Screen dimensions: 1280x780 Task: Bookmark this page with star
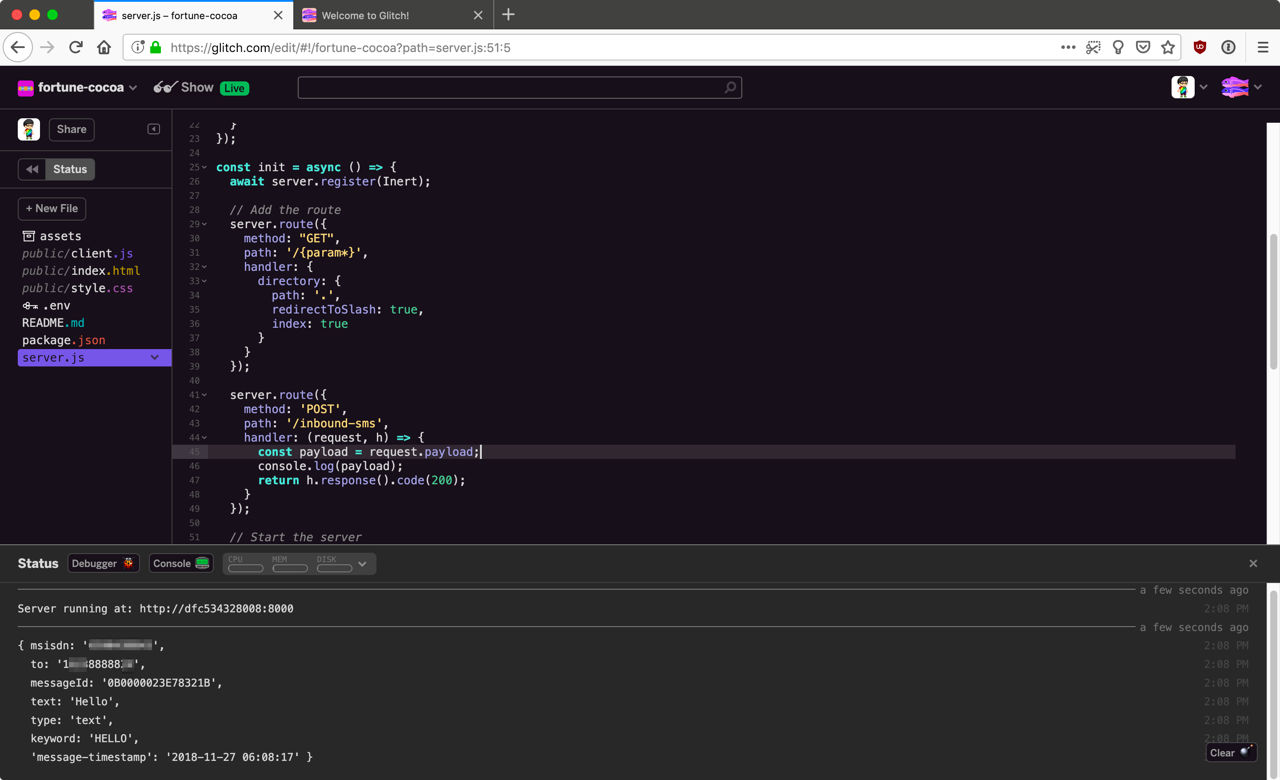click(x=1168, y=47)
